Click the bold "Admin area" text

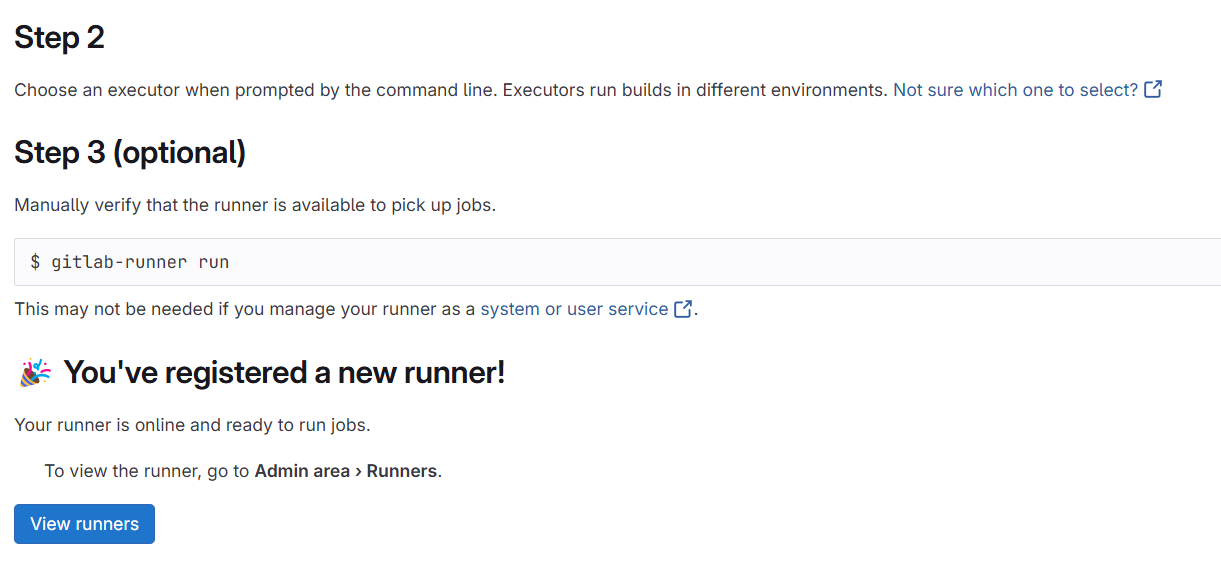(302, 471)
